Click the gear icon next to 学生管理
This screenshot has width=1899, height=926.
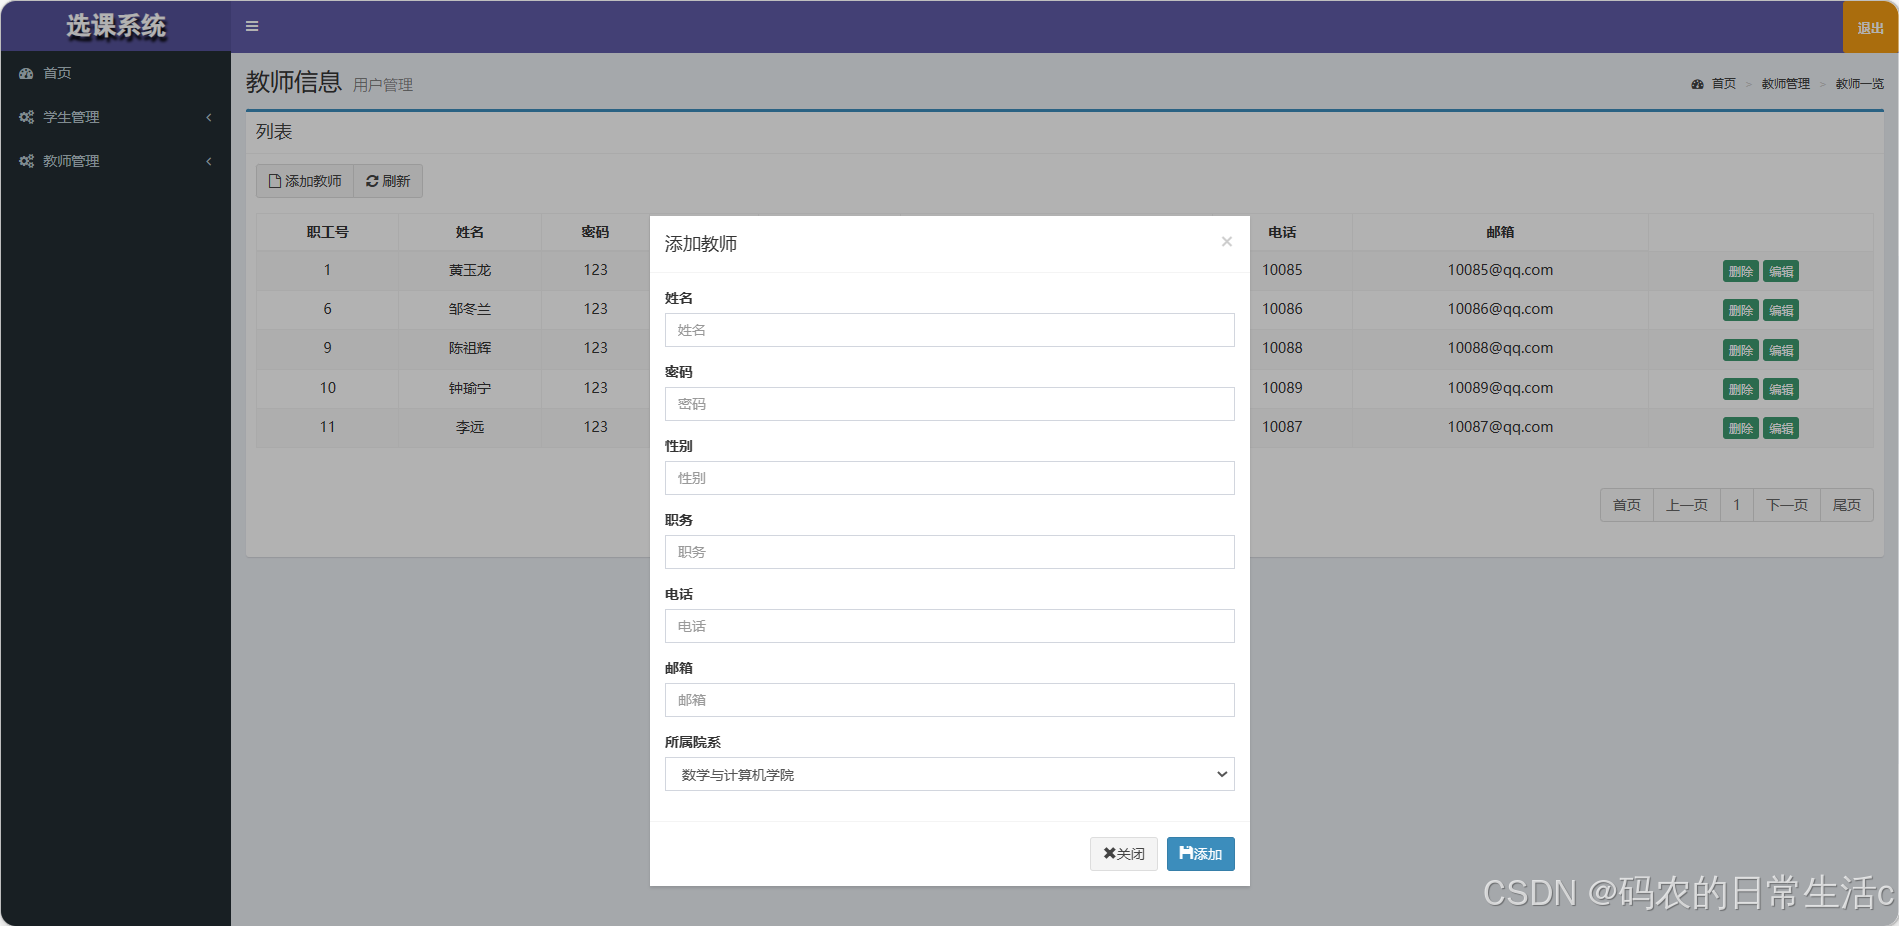(26, 116)
